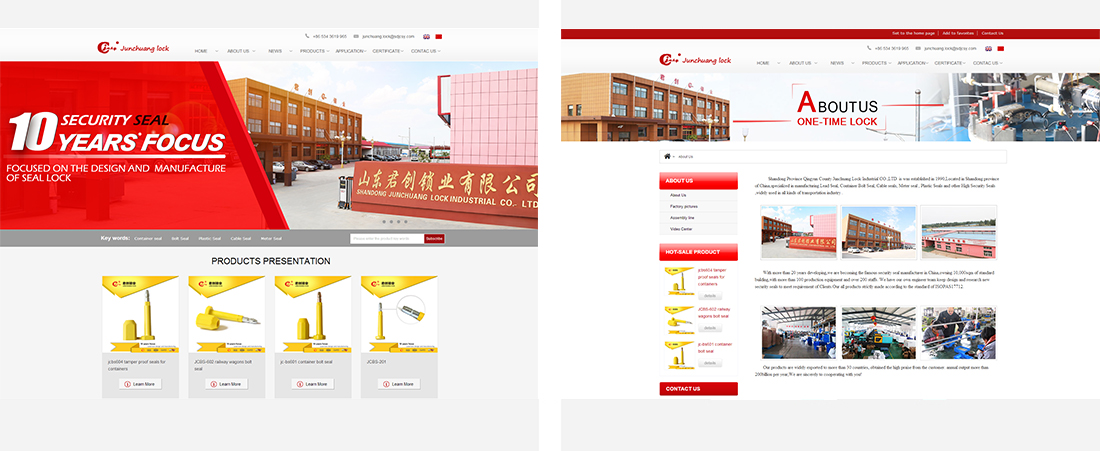Click the Junchuang lock logo on About Us page
The height and width of the screenshot is (451, 1100).
point(695,60)
